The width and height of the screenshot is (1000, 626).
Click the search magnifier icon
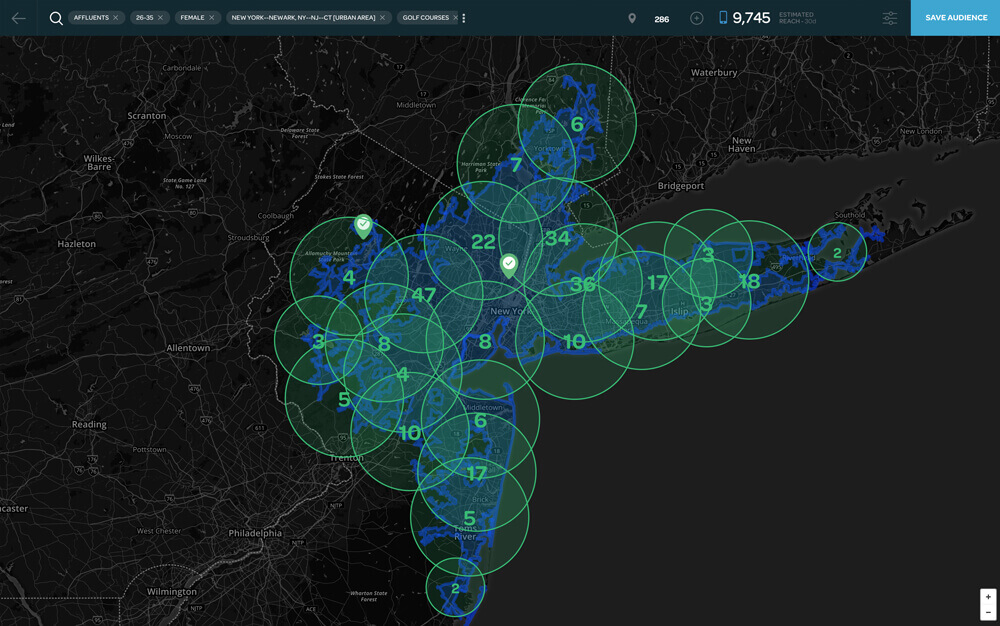[56, 18]
